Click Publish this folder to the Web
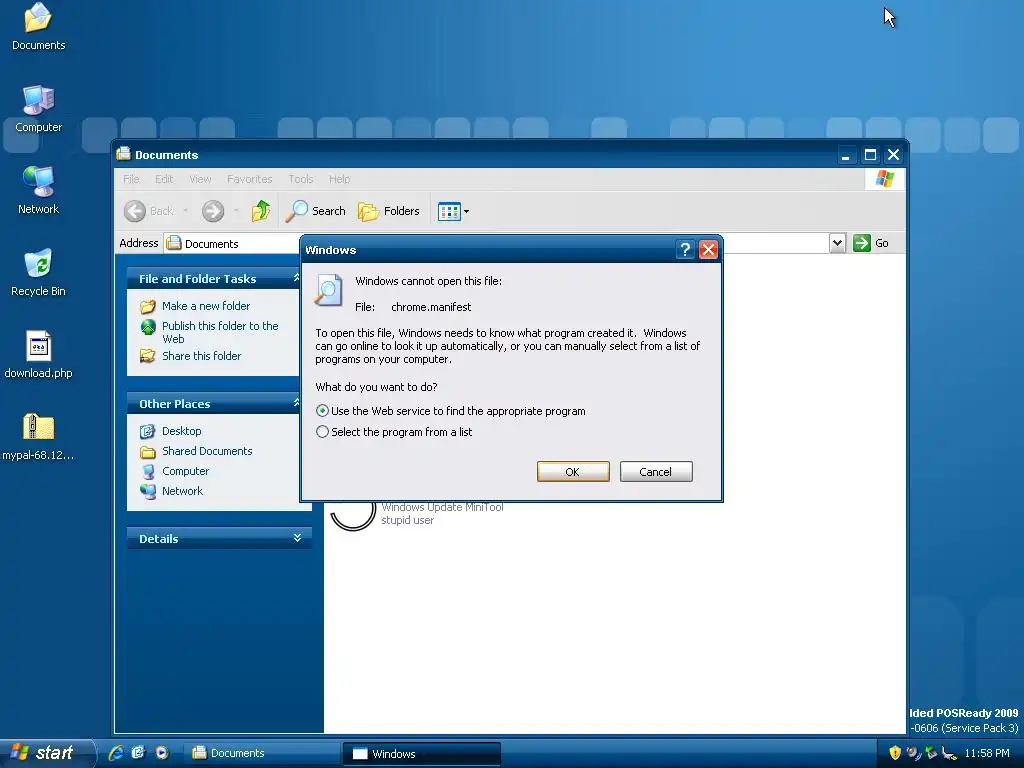 (x=220, y=332)
